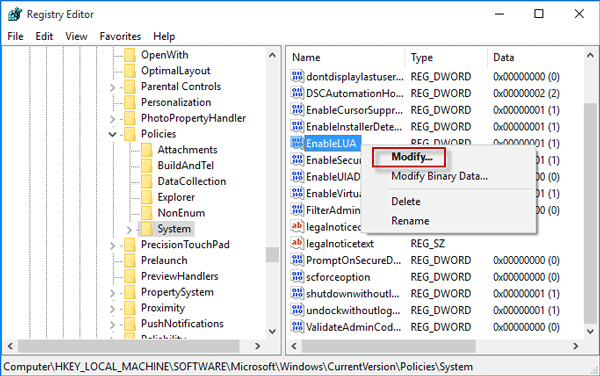Viewport: 600px width, 376px height.
Task: Click the undockwithoutlog value icon
Action: [x=297, y=310]
